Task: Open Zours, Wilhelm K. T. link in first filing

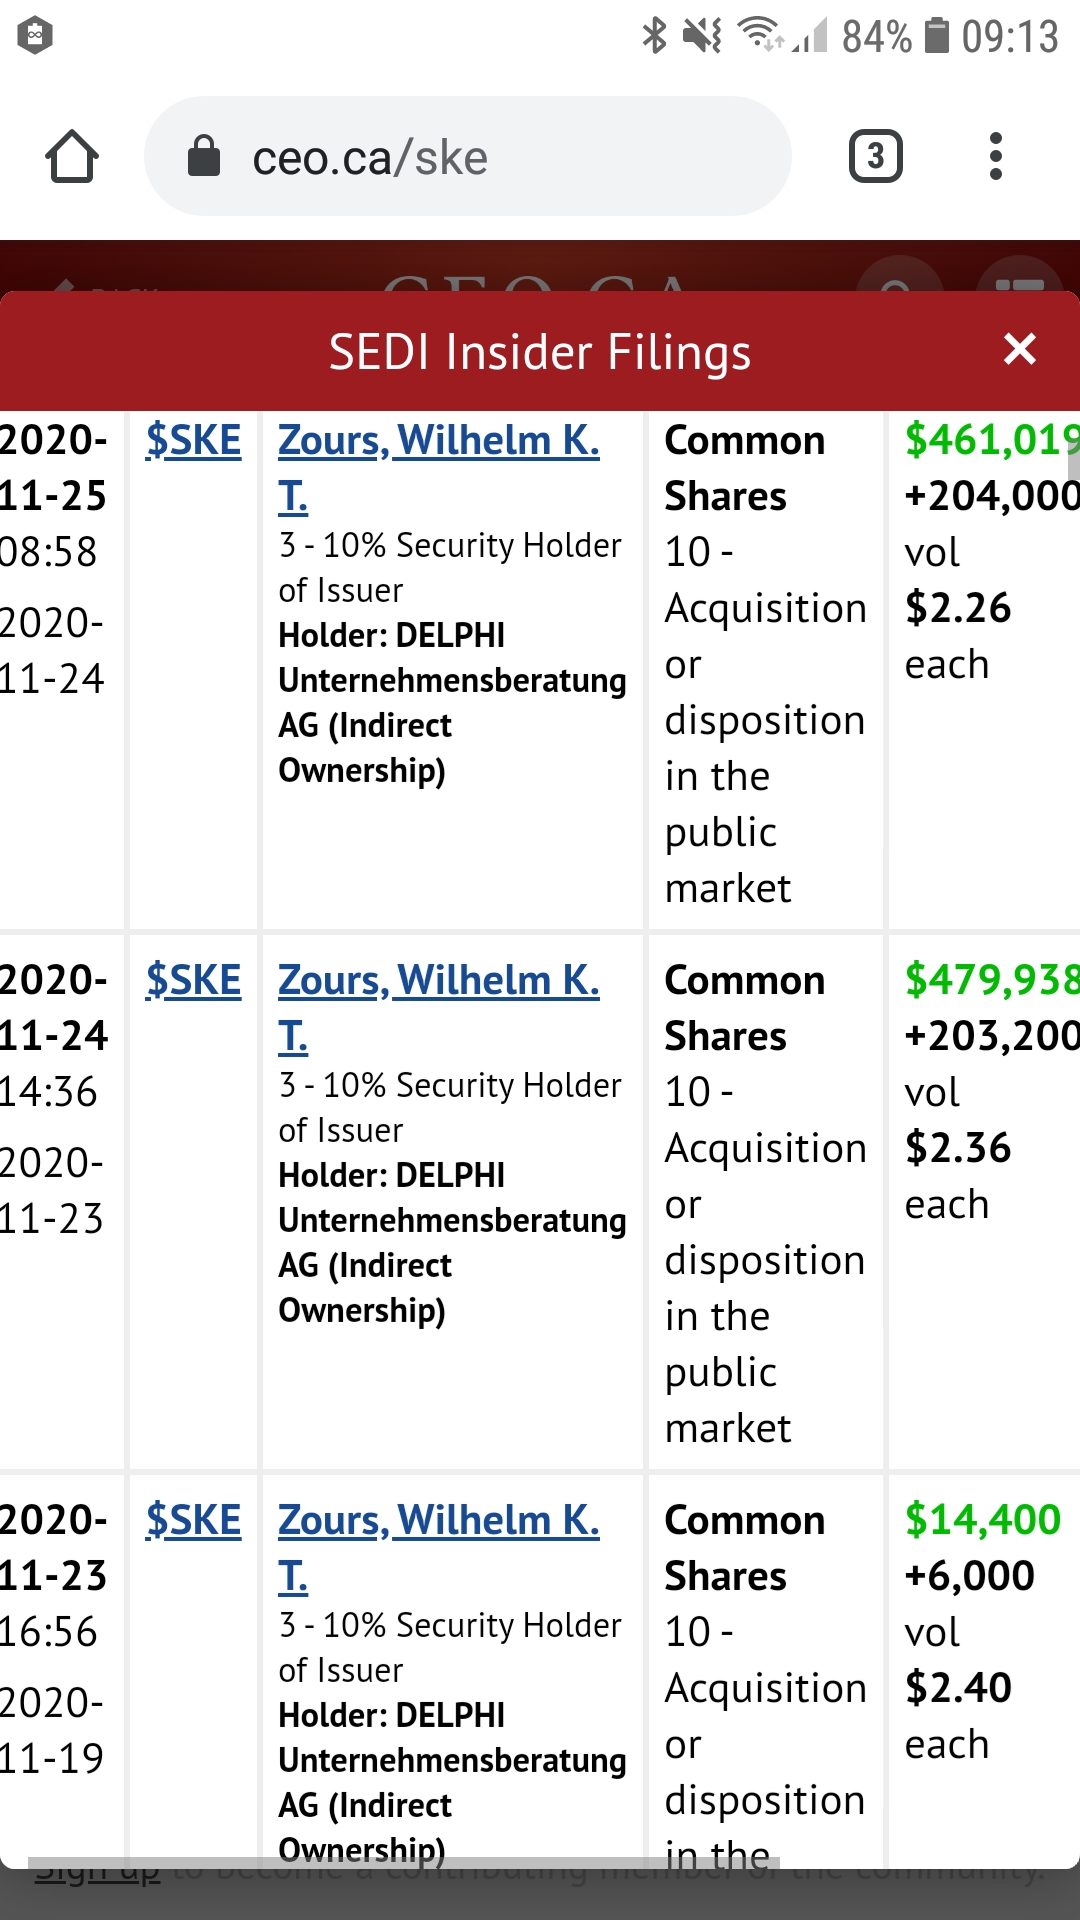Action: coord(438,442)
